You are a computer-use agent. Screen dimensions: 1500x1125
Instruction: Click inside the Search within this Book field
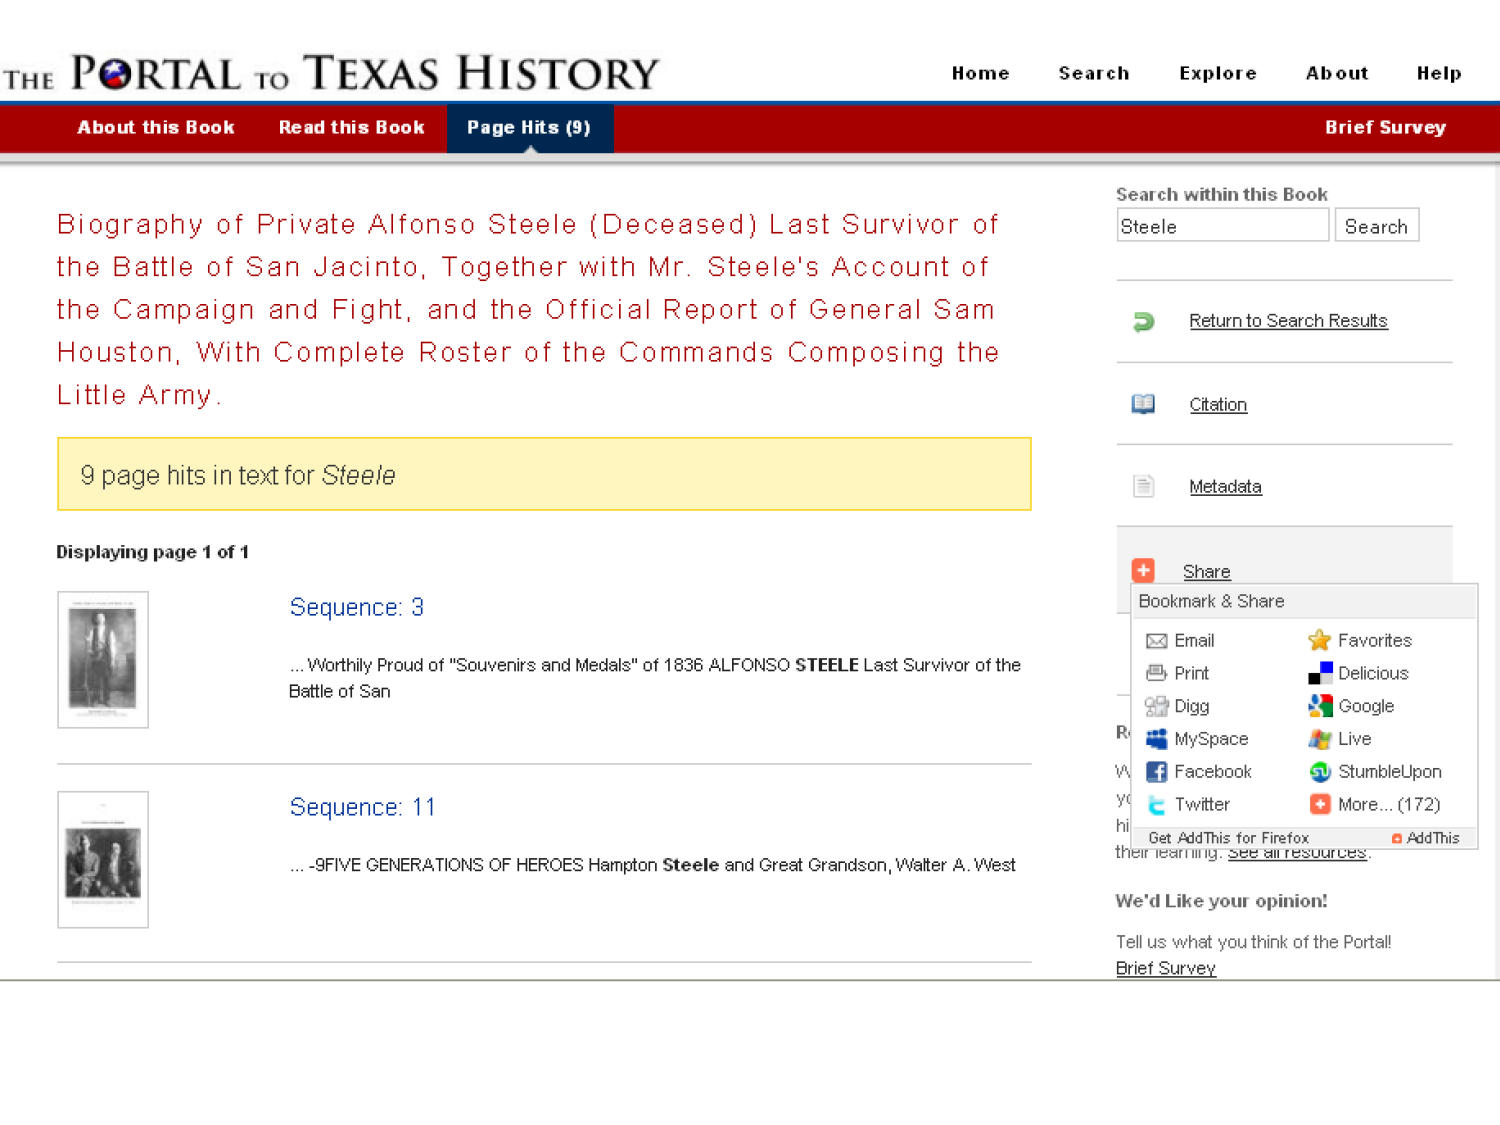[x=1222, y=226]
